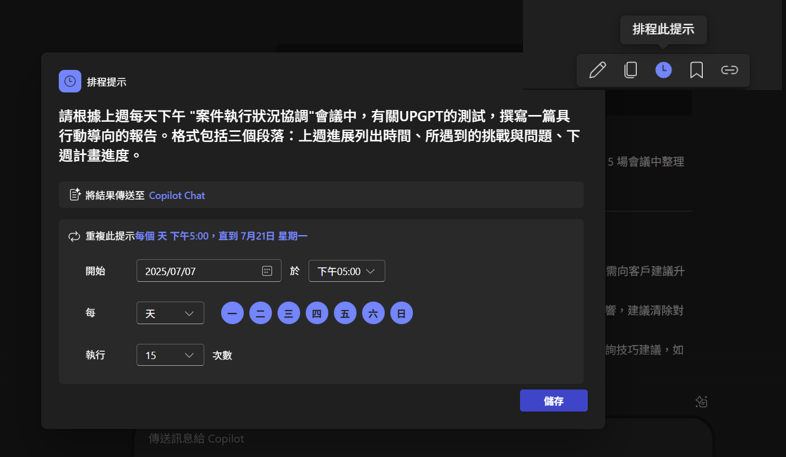The height and width of the screenshot is (457, 786).
Task: Click the sparkle icon in the chat background
Action: coord(701,401)
